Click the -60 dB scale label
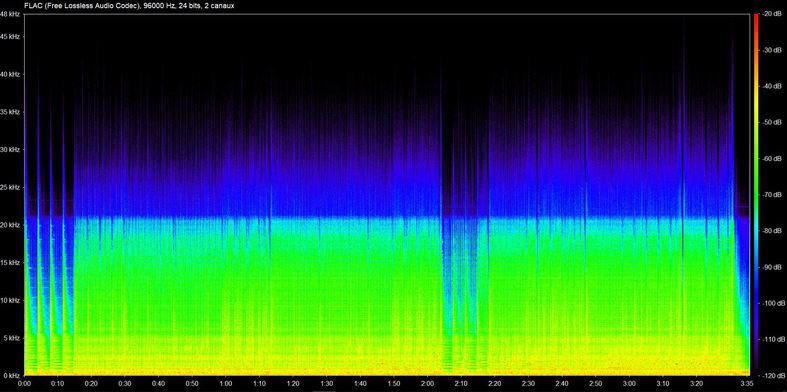The width and height of the screenshot is (787, 392). tap(772, 159)
